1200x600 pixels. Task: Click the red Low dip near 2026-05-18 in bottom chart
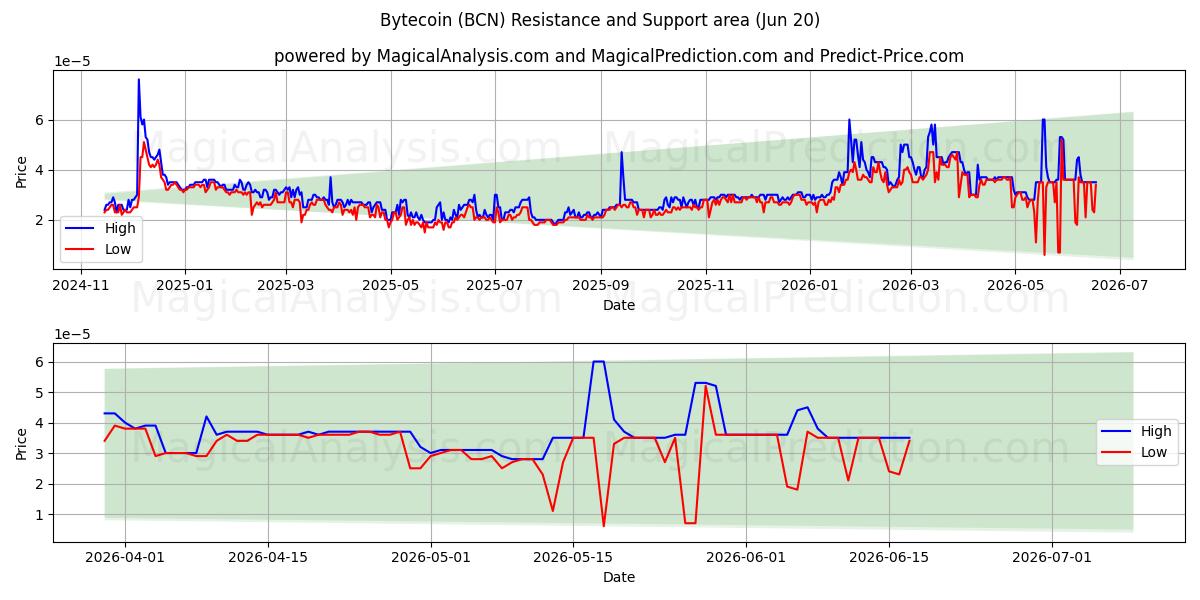click(x=603, y=525)
